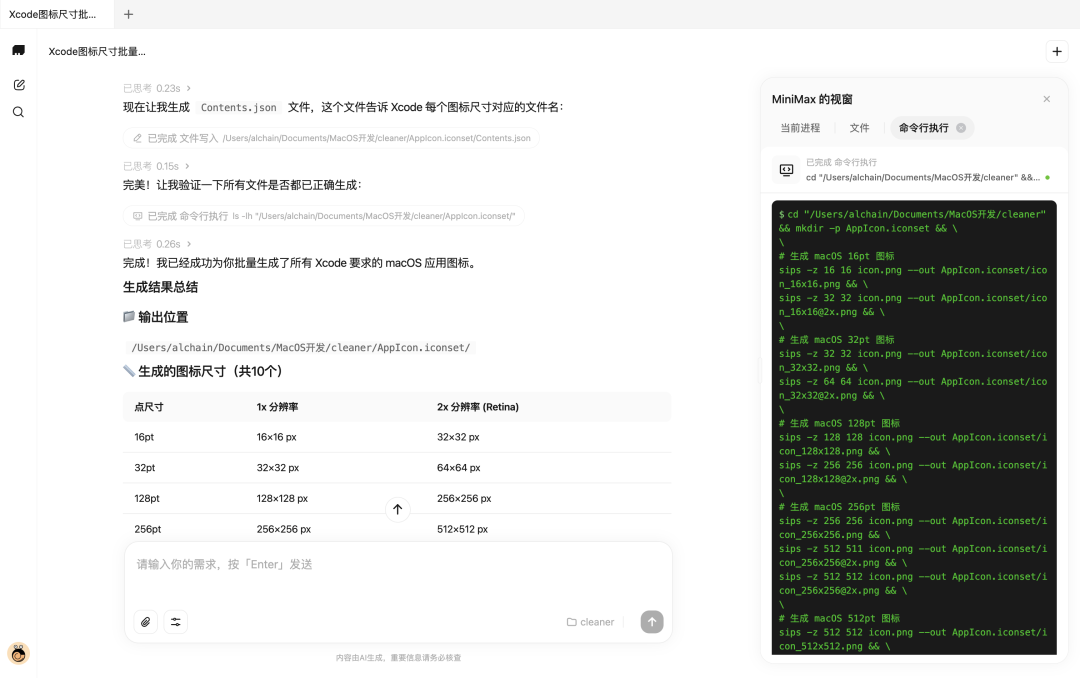Click the plus button at top right
This screenshot has width=1080, height=678.
click(x=1057, y=52)
